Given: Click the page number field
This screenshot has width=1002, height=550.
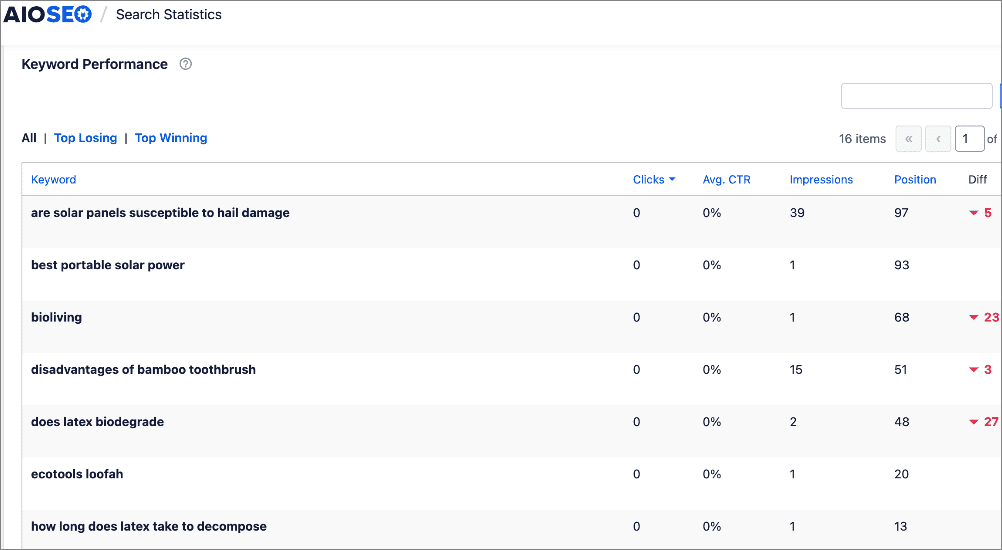Looking at the screenshot, I should [x=969, y=139].
